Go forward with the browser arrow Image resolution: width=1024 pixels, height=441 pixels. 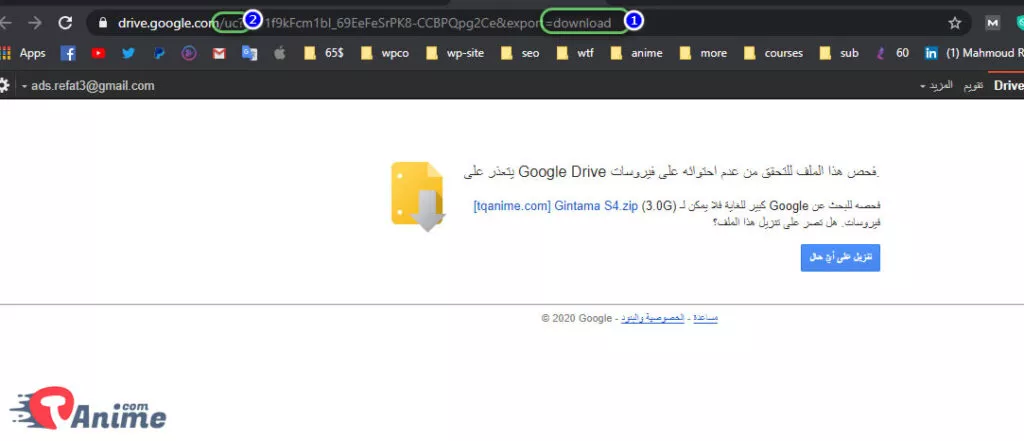click(x=35, y=23)
